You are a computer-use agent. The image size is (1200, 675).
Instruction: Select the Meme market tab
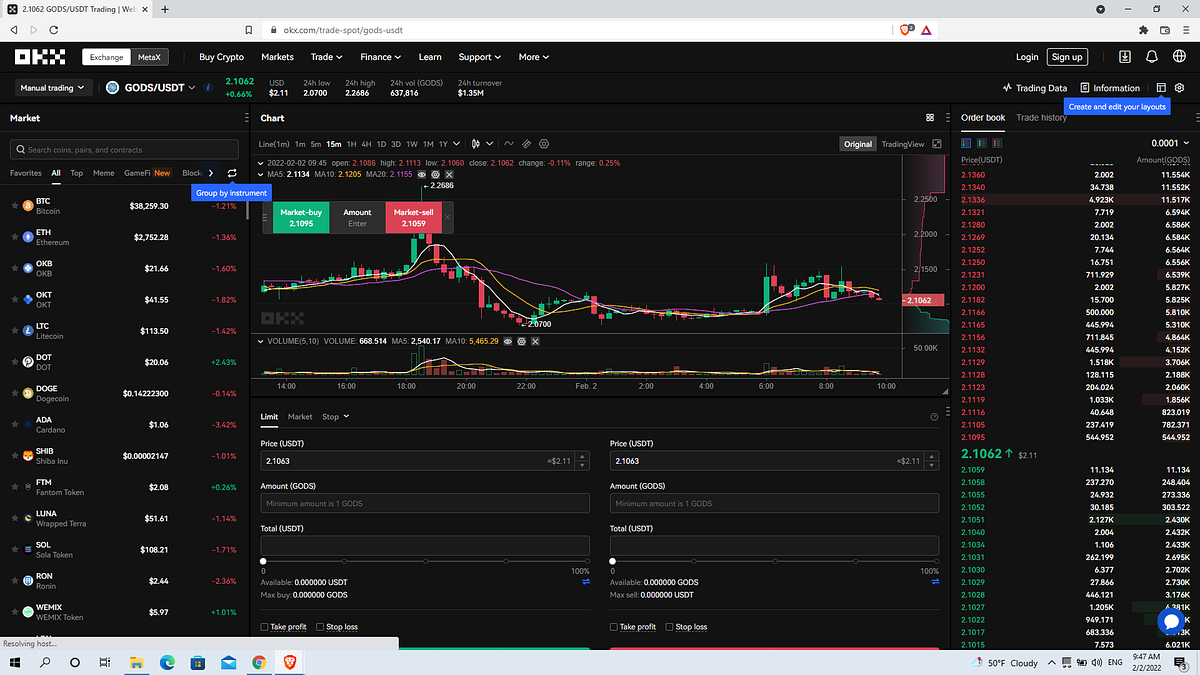(x=103, y=173)
